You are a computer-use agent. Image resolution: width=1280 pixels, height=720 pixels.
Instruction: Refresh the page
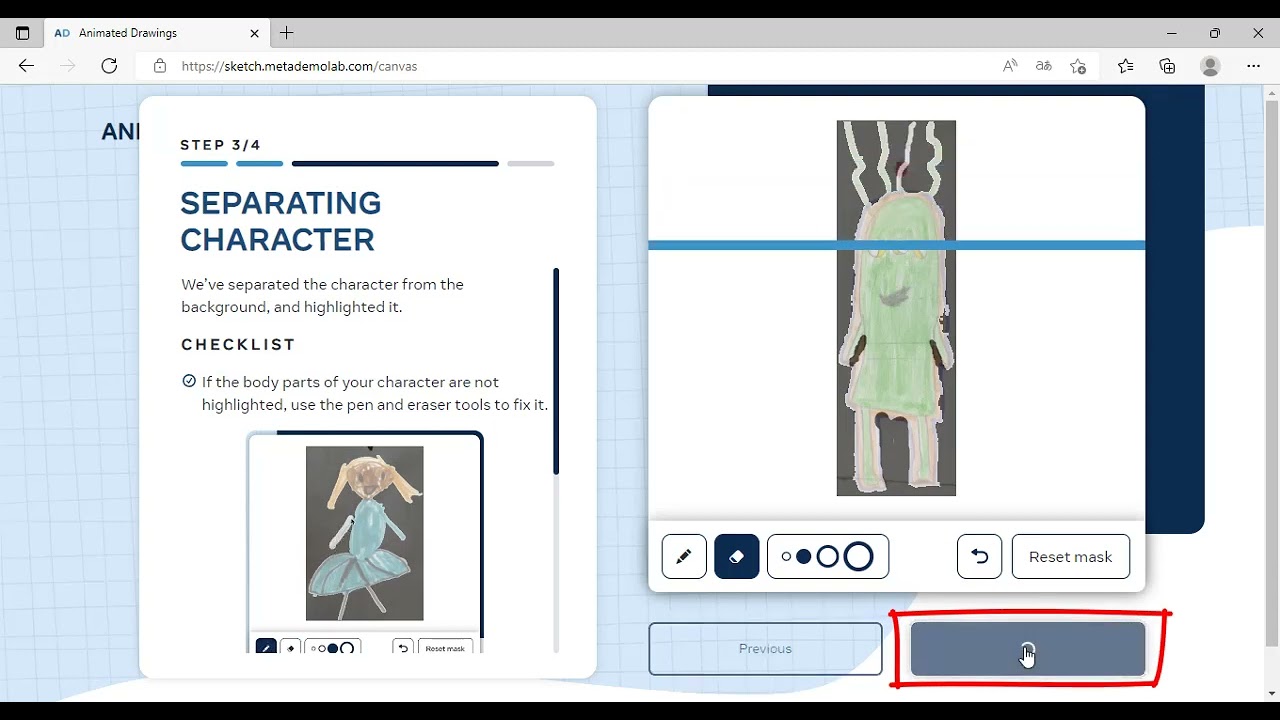point(109,66)
